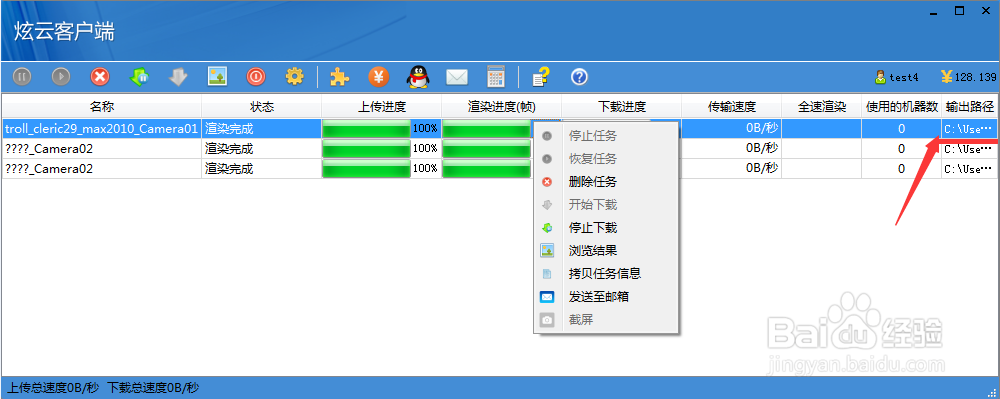1000x399 pixels.
Task: Click the pause task toolbar icon
Action: click(22, 77)
